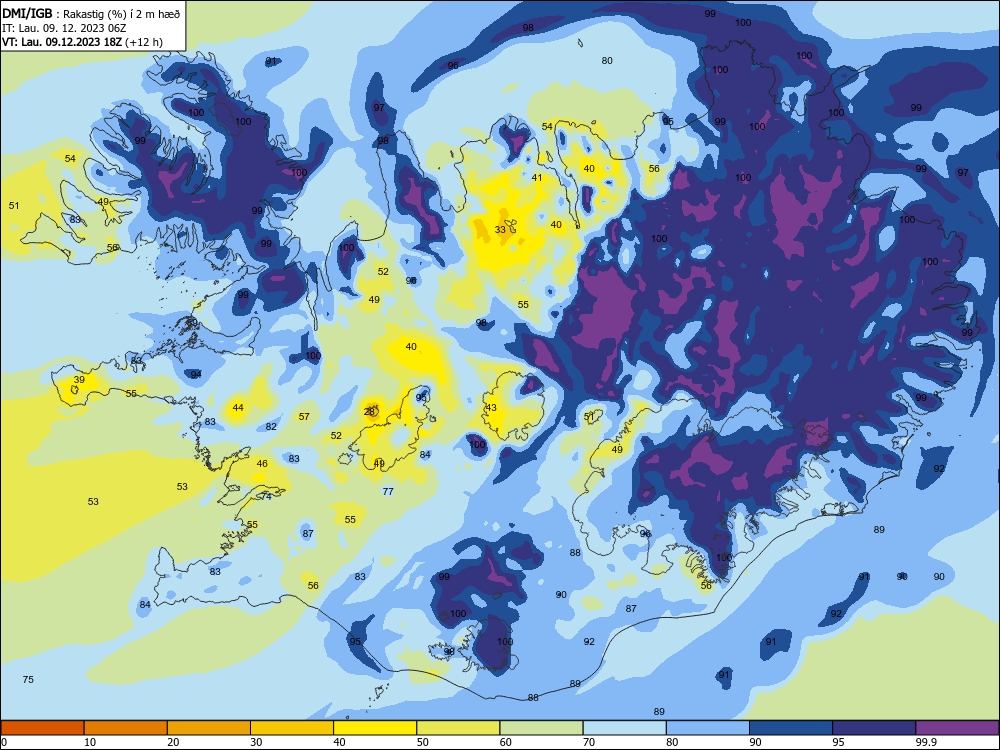Click the '75' humidity value on map
This screenshot has height=750, width=1000.
pos(28,679)
